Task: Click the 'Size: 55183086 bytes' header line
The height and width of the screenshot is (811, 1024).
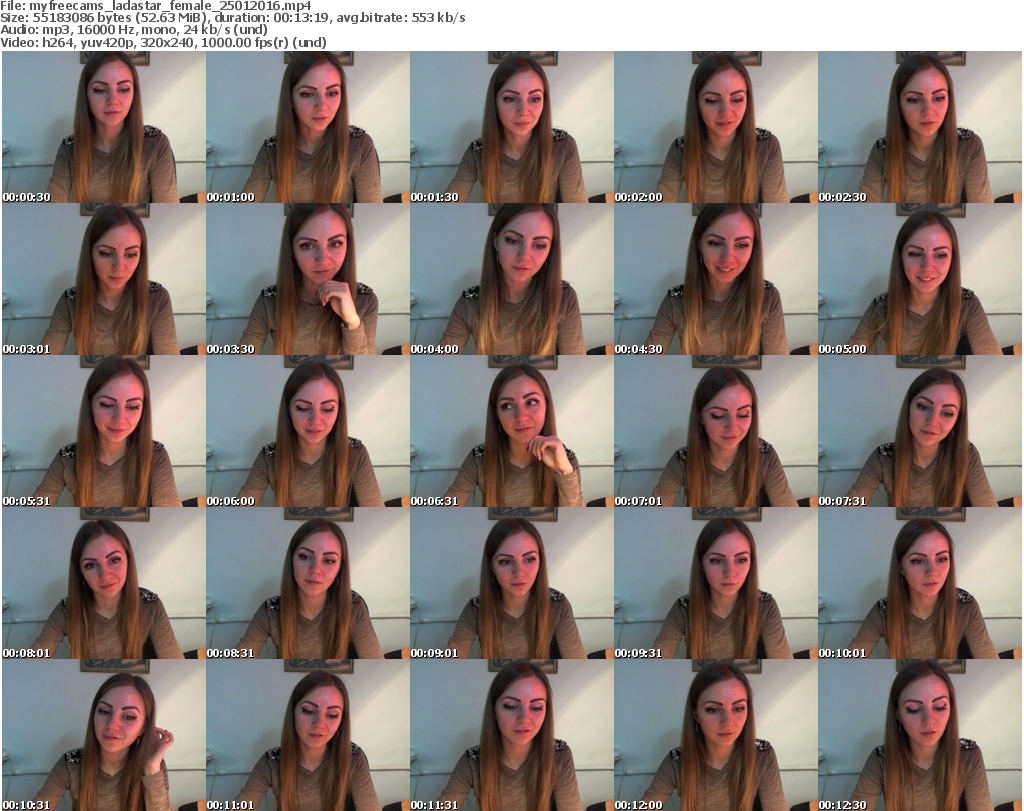Action: click(232, 18)
